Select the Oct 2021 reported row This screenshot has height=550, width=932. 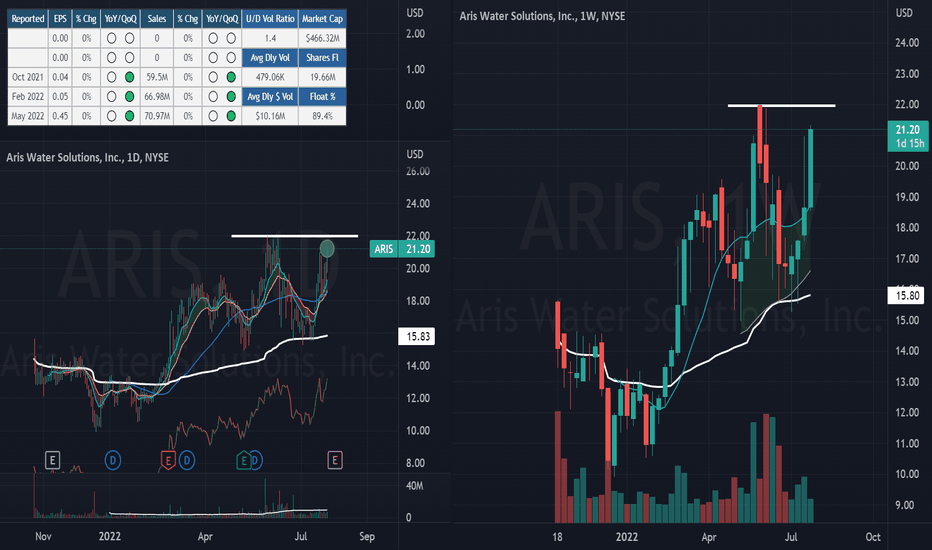click(x=28, y=77)
